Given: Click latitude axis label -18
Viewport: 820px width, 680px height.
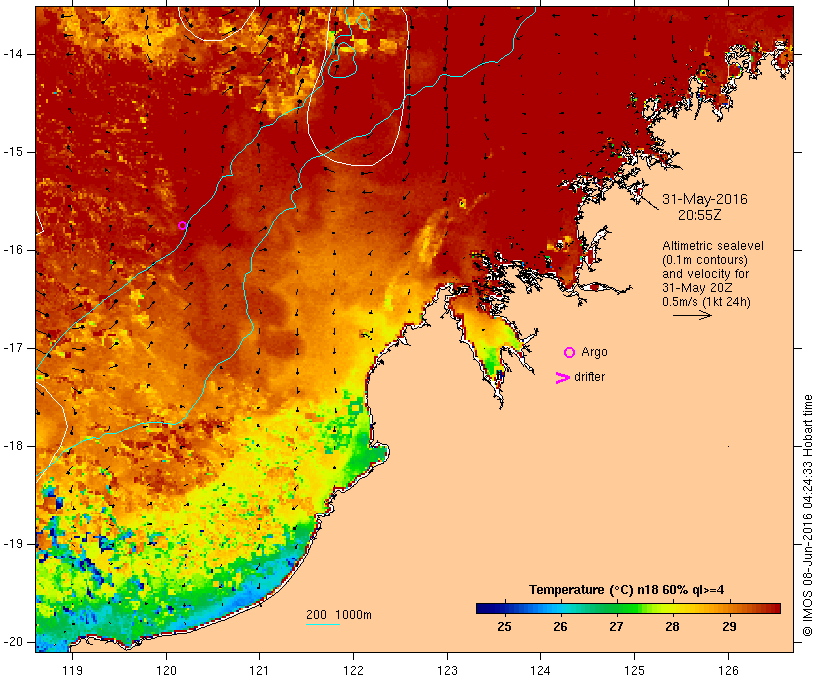Looking at the screenshot, I should tap(13, 446).
